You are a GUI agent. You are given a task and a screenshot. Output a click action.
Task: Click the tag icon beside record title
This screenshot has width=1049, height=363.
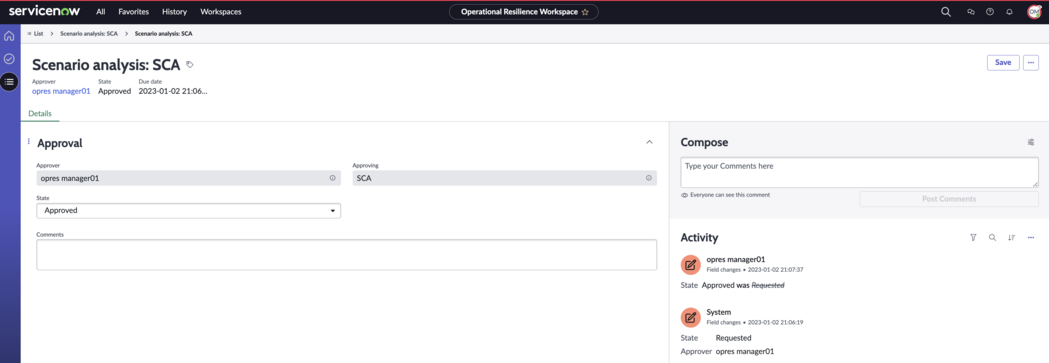pos(190,65)
